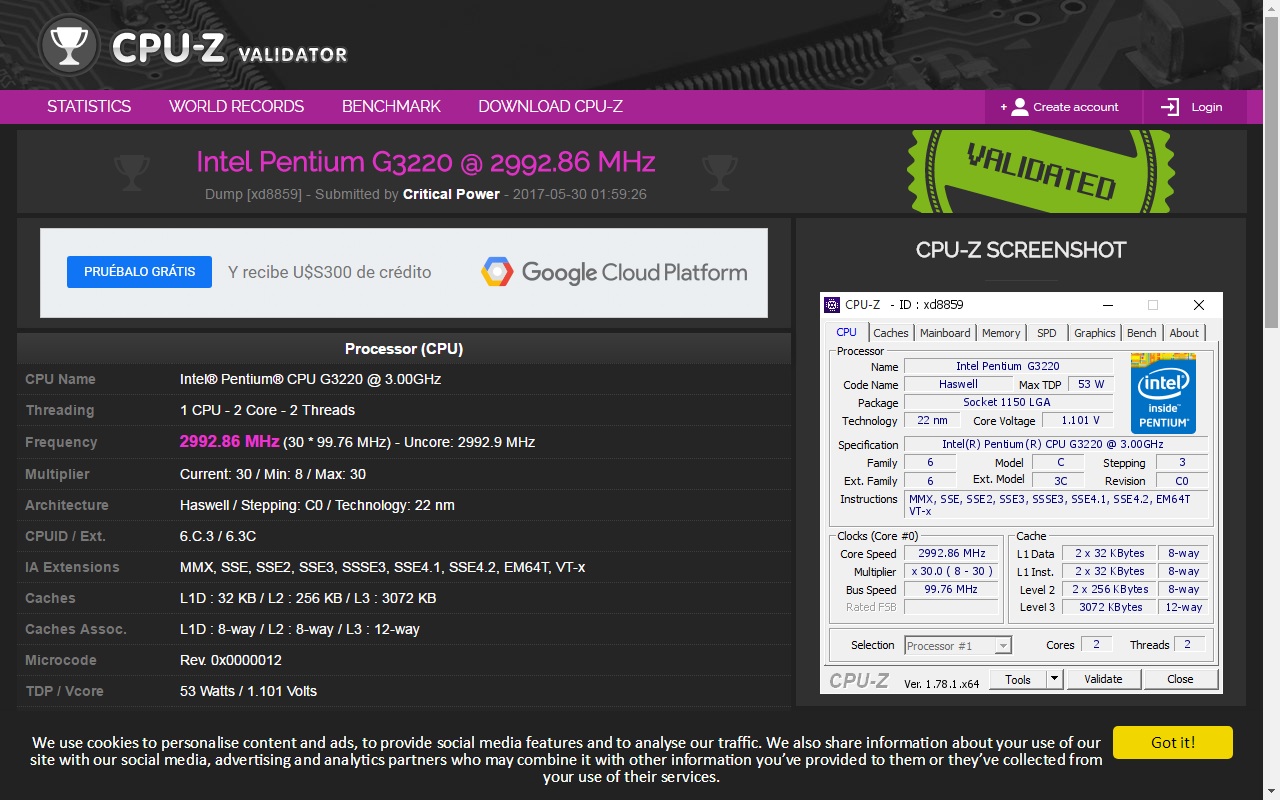1280x800 pixels.
Task: Switch to the Caches tab
Action: pos(891,333)
